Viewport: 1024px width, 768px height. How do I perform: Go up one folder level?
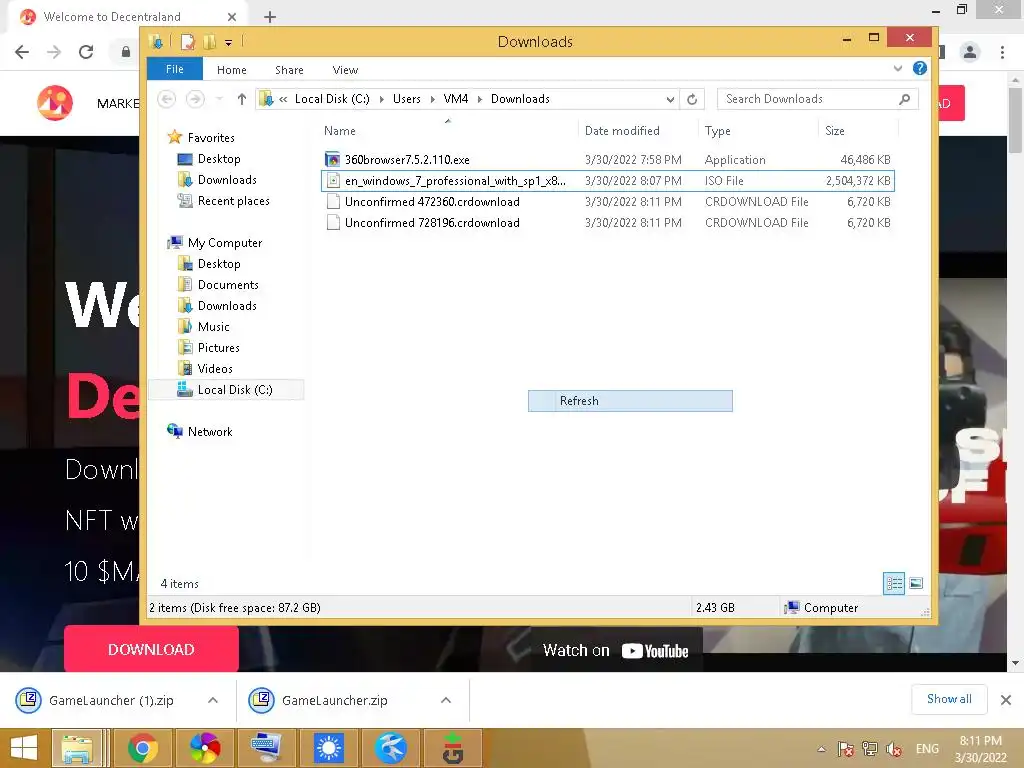pos(242,99)
